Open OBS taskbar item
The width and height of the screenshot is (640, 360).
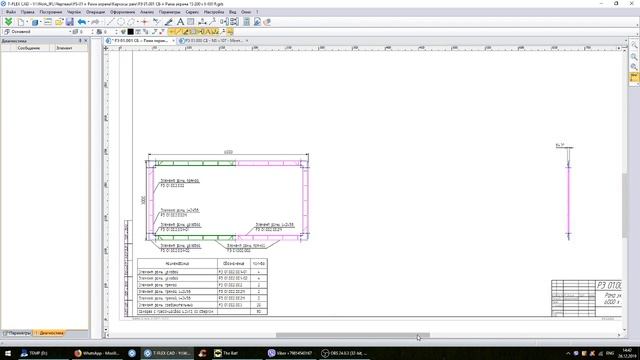click(345, 353)
